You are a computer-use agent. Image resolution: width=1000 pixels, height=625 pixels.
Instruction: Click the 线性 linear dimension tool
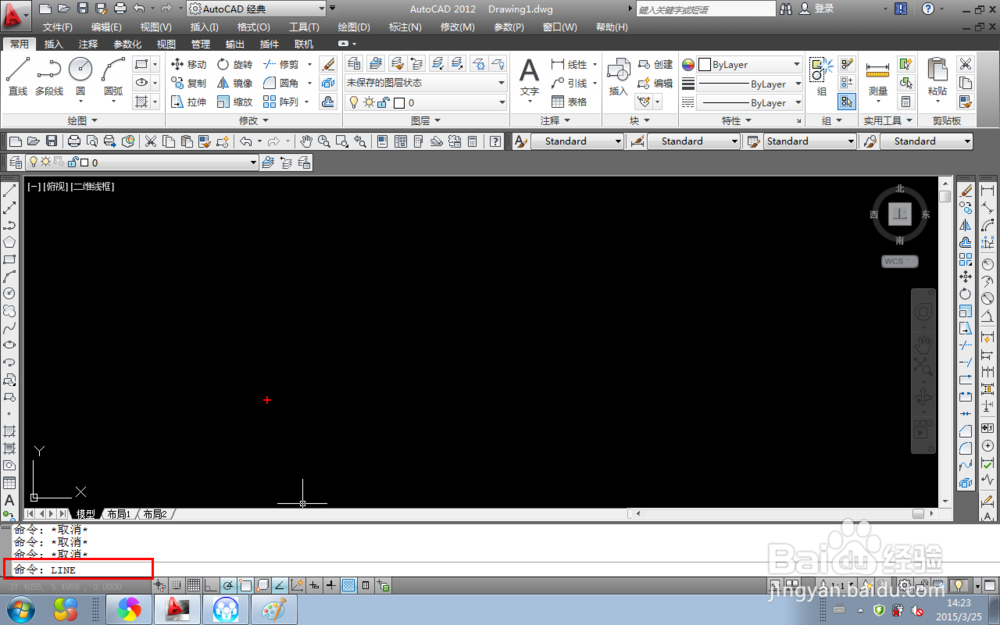pos(569,64)
